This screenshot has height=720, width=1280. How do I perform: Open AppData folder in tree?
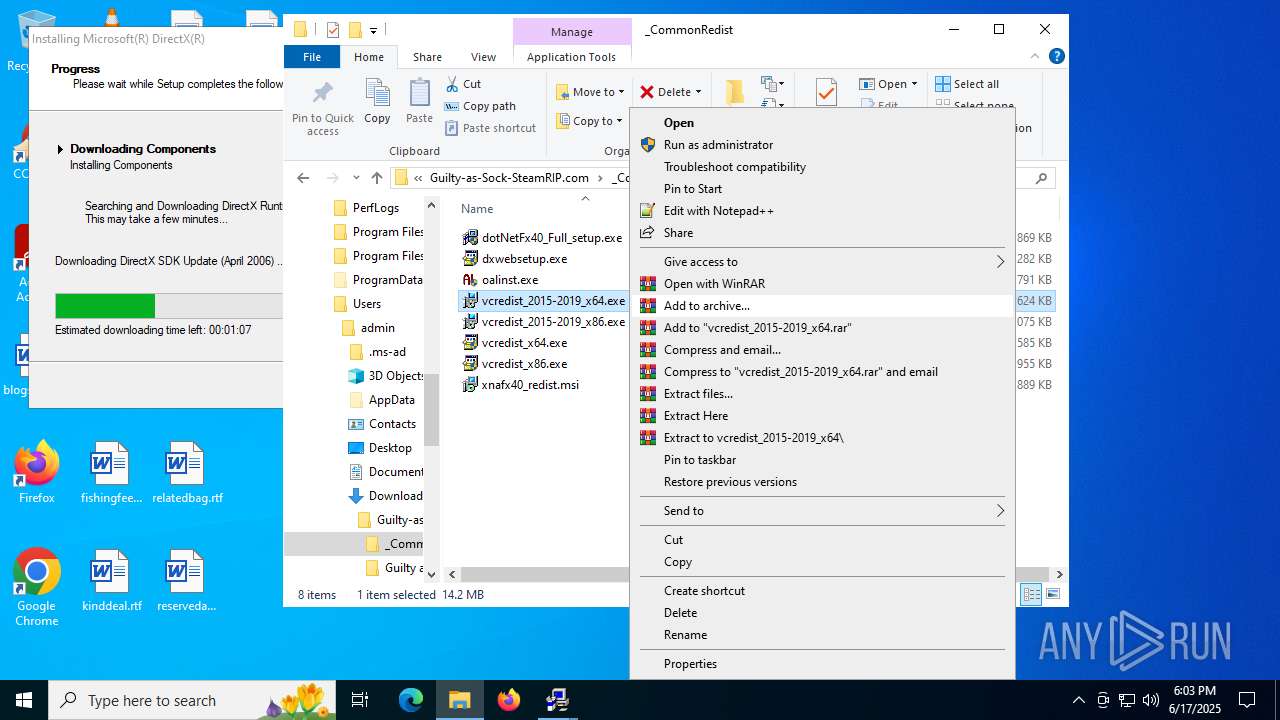(x=381, y=400)
